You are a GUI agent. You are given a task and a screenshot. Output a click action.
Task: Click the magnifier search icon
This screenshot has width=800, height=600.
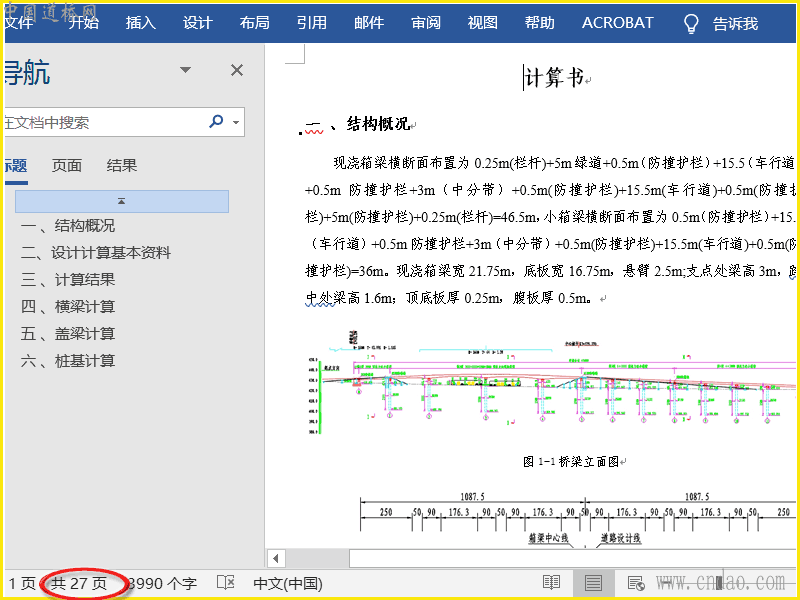tap(216, 121)
